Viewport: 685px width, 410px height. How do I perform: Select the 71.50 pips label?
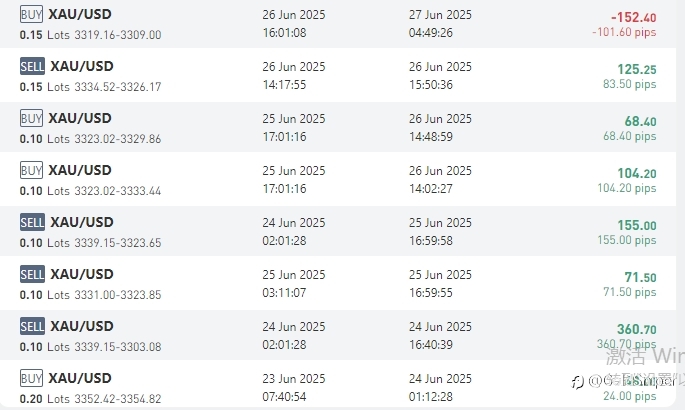pyautogui.click(x=630, y=292)
